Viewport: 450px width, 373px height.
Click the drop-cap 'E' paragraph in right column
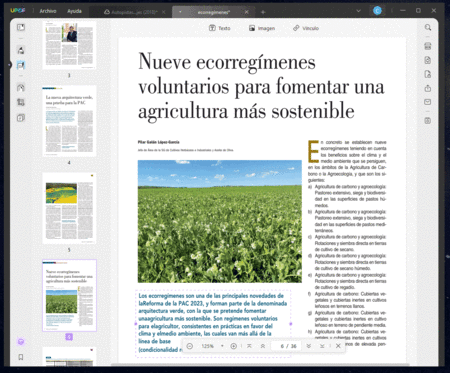(347, 161)
